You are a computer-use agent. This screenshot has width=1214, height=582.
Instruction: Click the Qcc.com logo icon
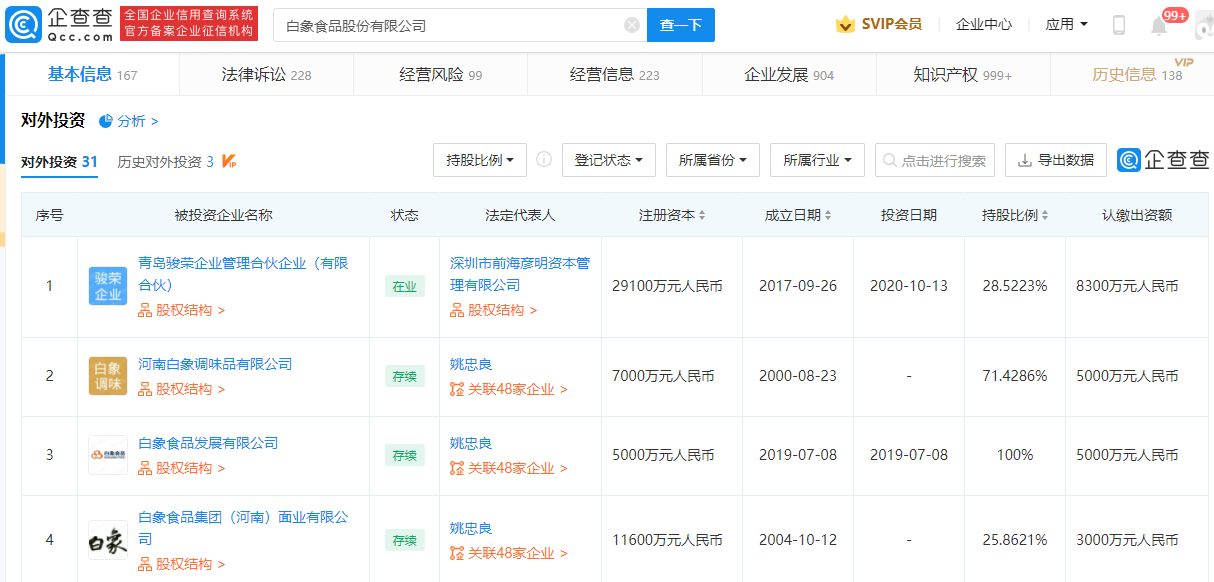point(24,25)
